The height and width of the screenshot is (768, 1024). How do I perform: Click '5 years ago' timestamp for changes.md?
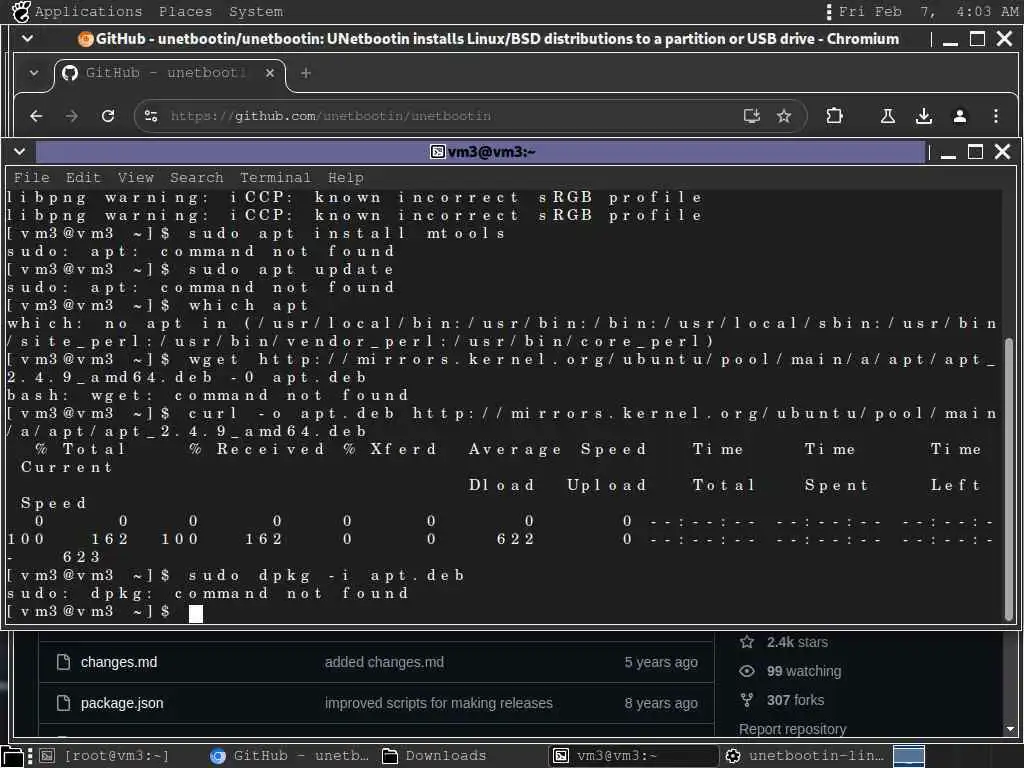click(661, 662)
